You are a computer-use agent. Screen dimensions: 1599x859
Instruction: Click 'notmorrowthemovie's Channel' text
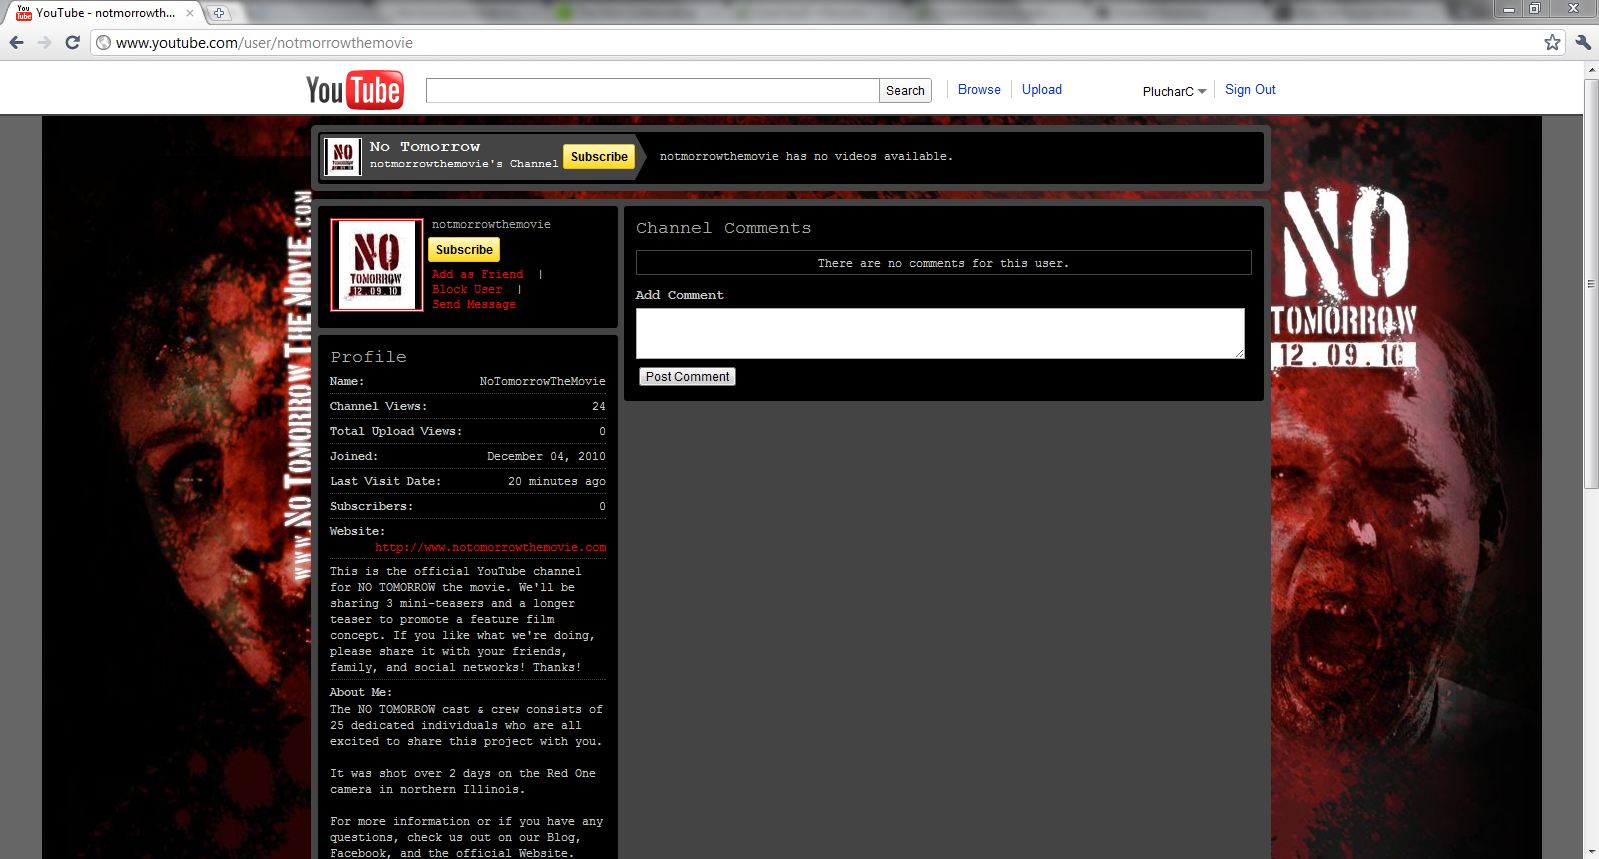pos(464,164)
